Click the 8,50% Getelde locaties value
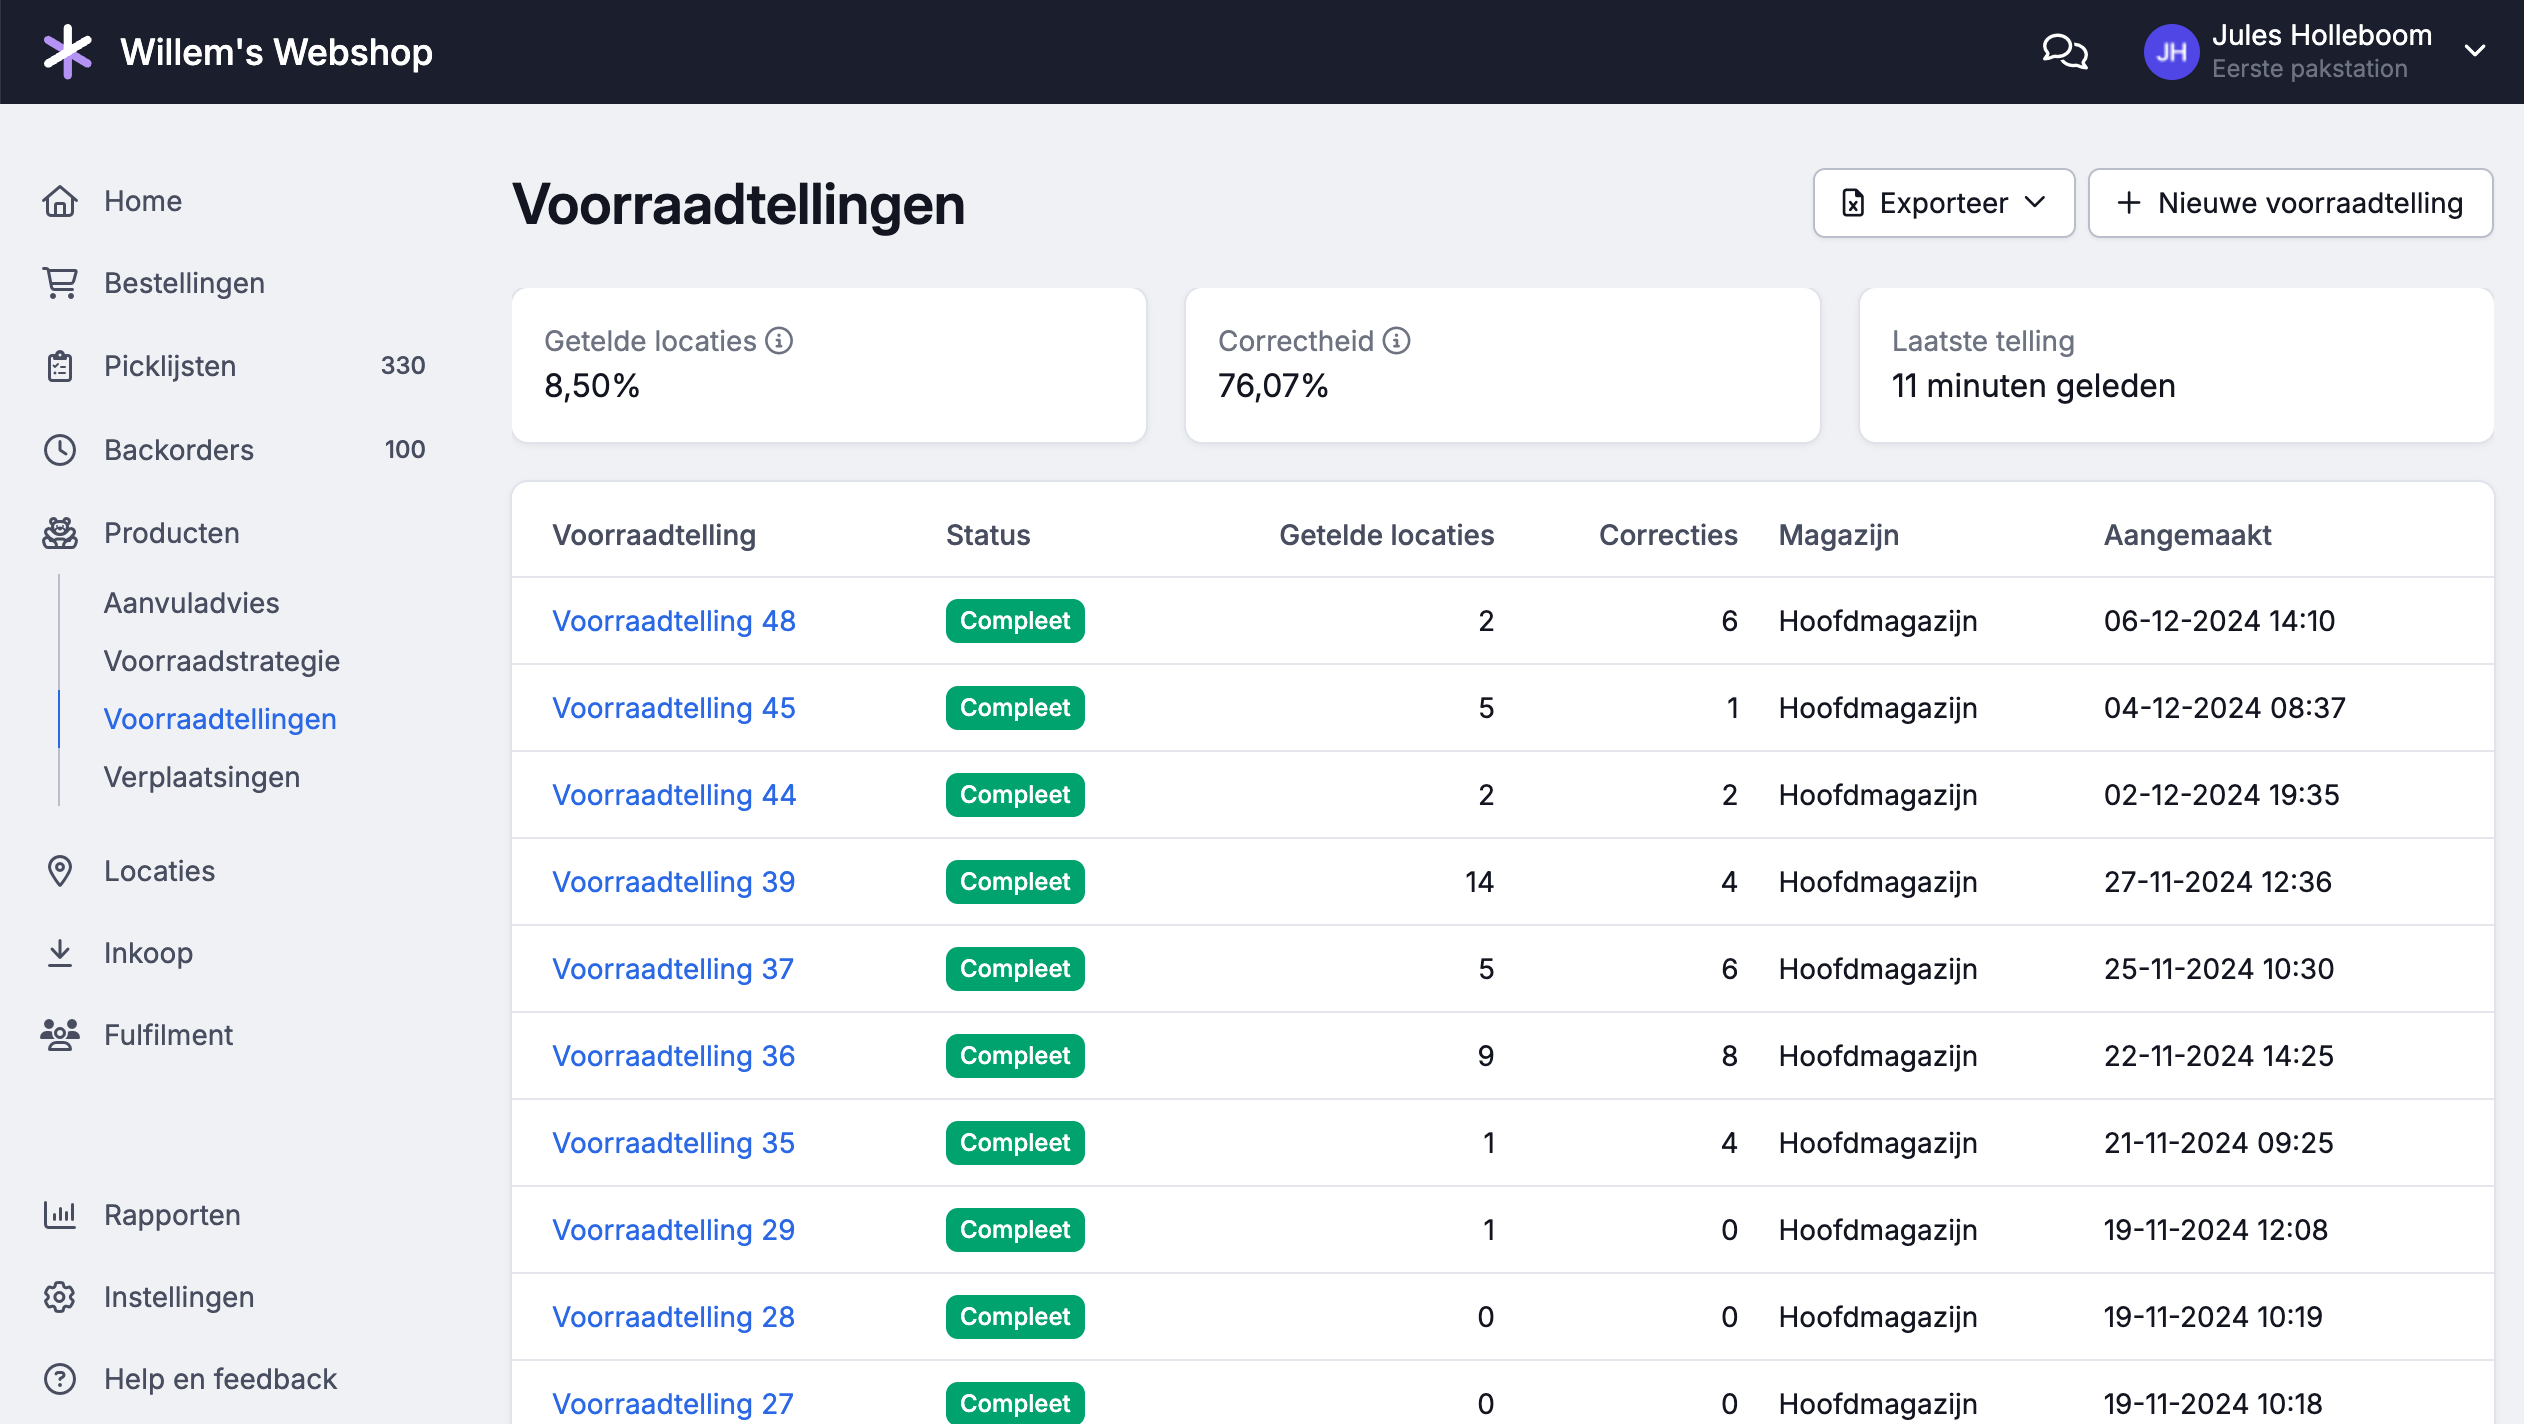 (x=592, y=386)
